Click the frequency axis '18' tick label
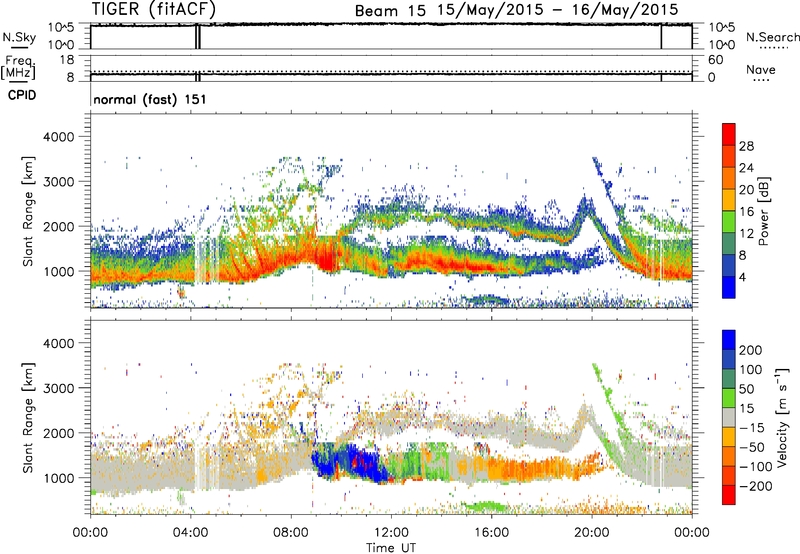 pos(67,60)
